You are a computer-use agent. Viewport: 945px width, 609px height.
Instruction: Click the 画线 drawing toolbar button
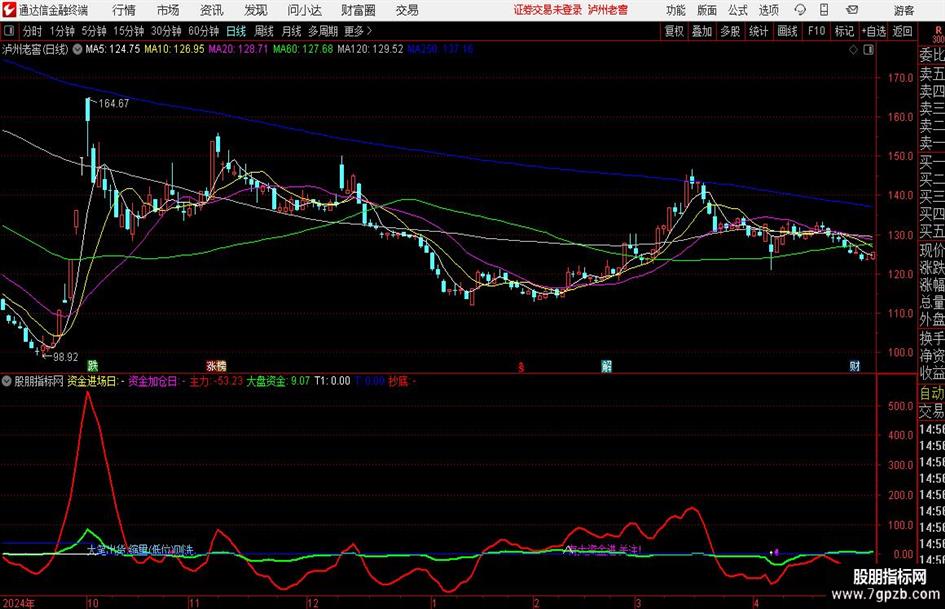click(x=787, y=31)
